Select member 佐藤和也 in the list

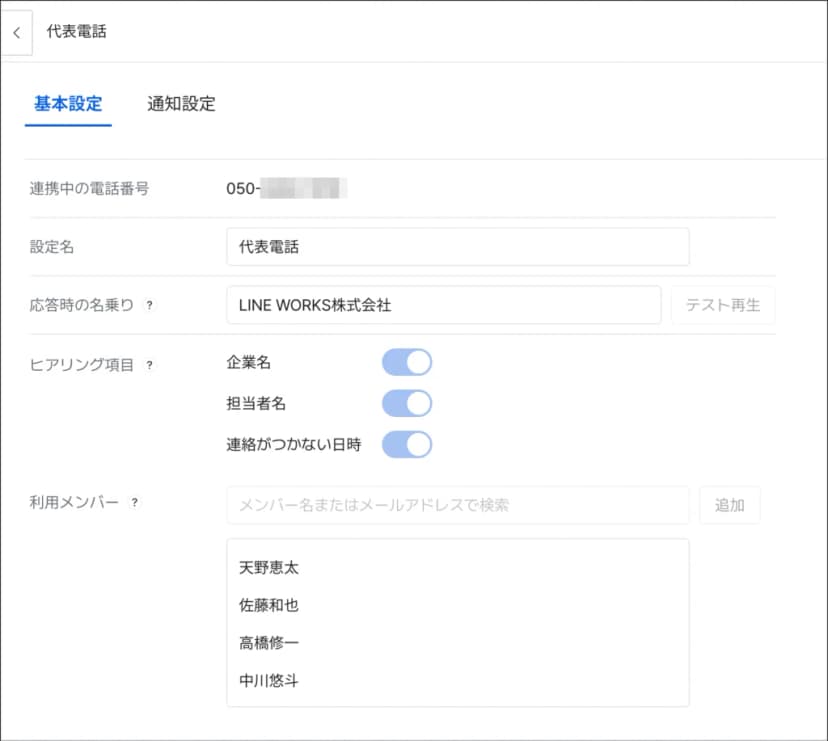[x=269, y=605]
